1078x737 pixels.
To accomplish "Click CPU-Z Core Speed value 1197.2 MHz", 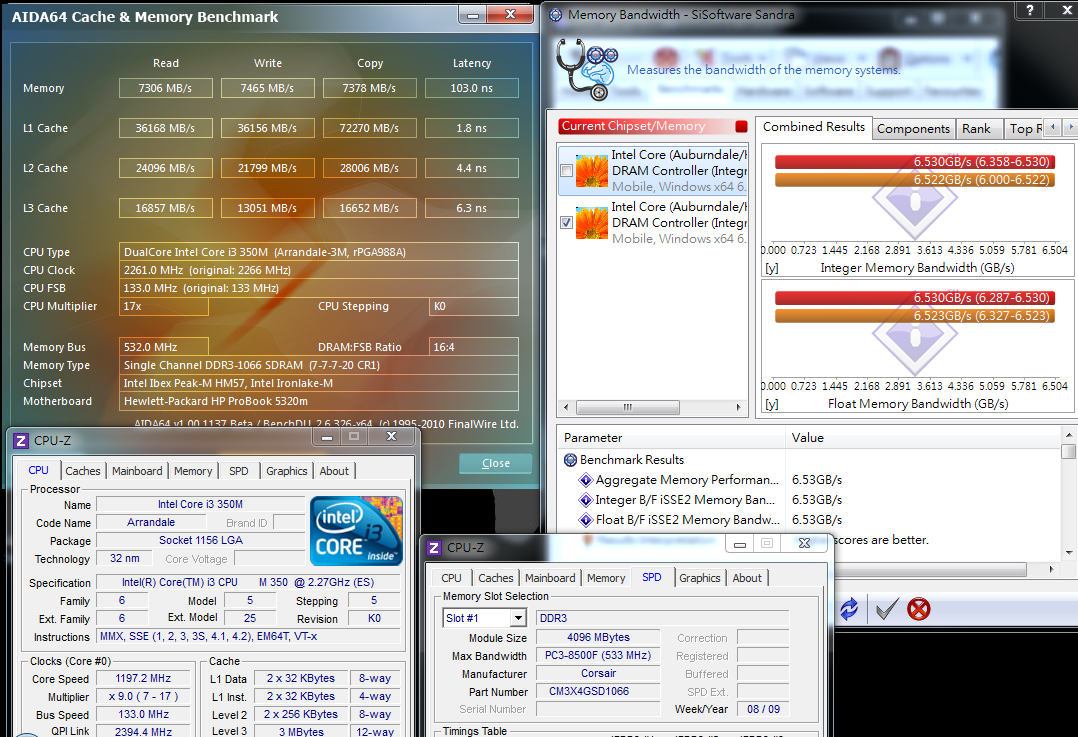I will (x=143, y=679).
